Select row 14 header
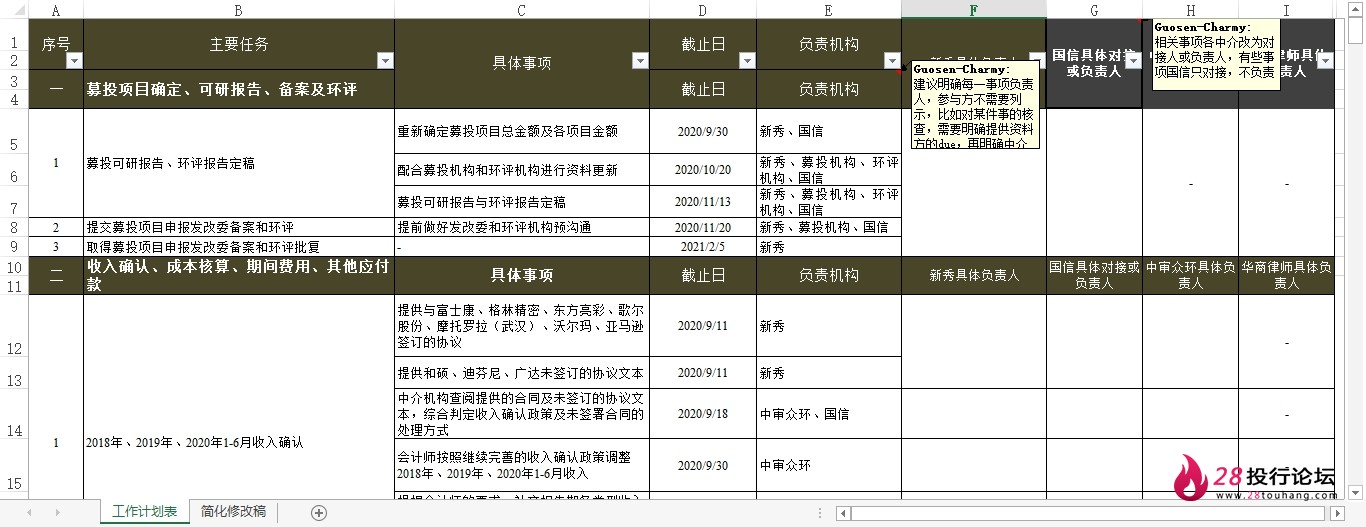The height and width of the screenshot is (527, 1366). 14,413
